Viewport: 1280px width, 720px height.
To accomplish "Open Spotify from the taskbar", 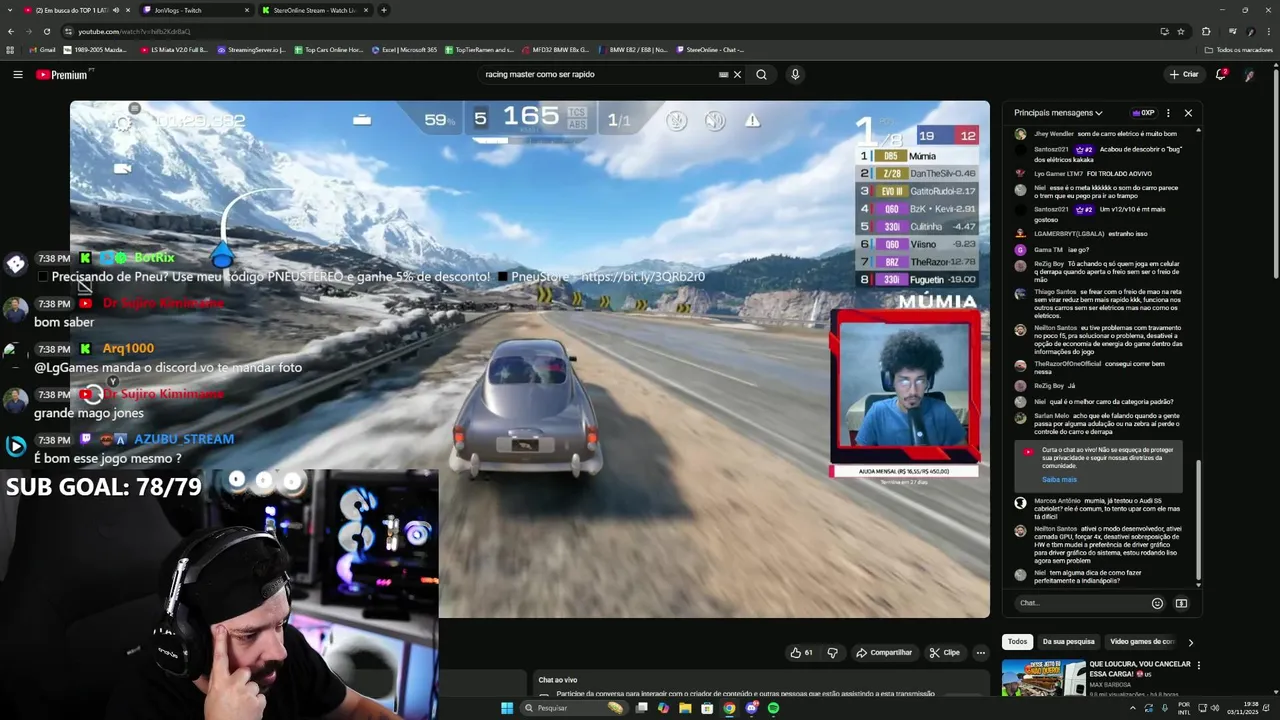I will [773, 708].
